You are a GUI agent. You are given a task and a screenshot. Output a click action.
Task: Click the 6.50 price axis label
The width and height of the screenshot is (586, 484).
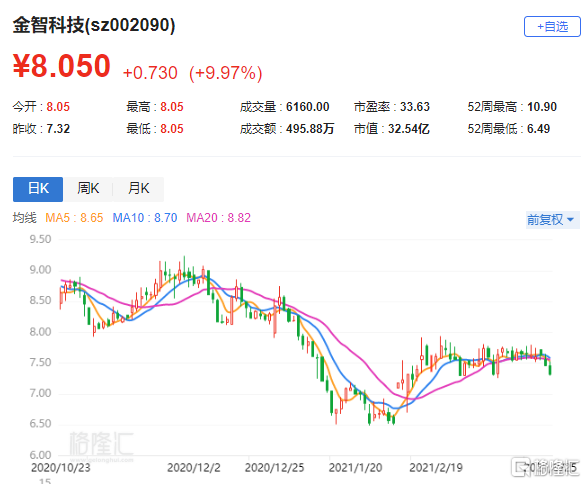coord(40,424)
